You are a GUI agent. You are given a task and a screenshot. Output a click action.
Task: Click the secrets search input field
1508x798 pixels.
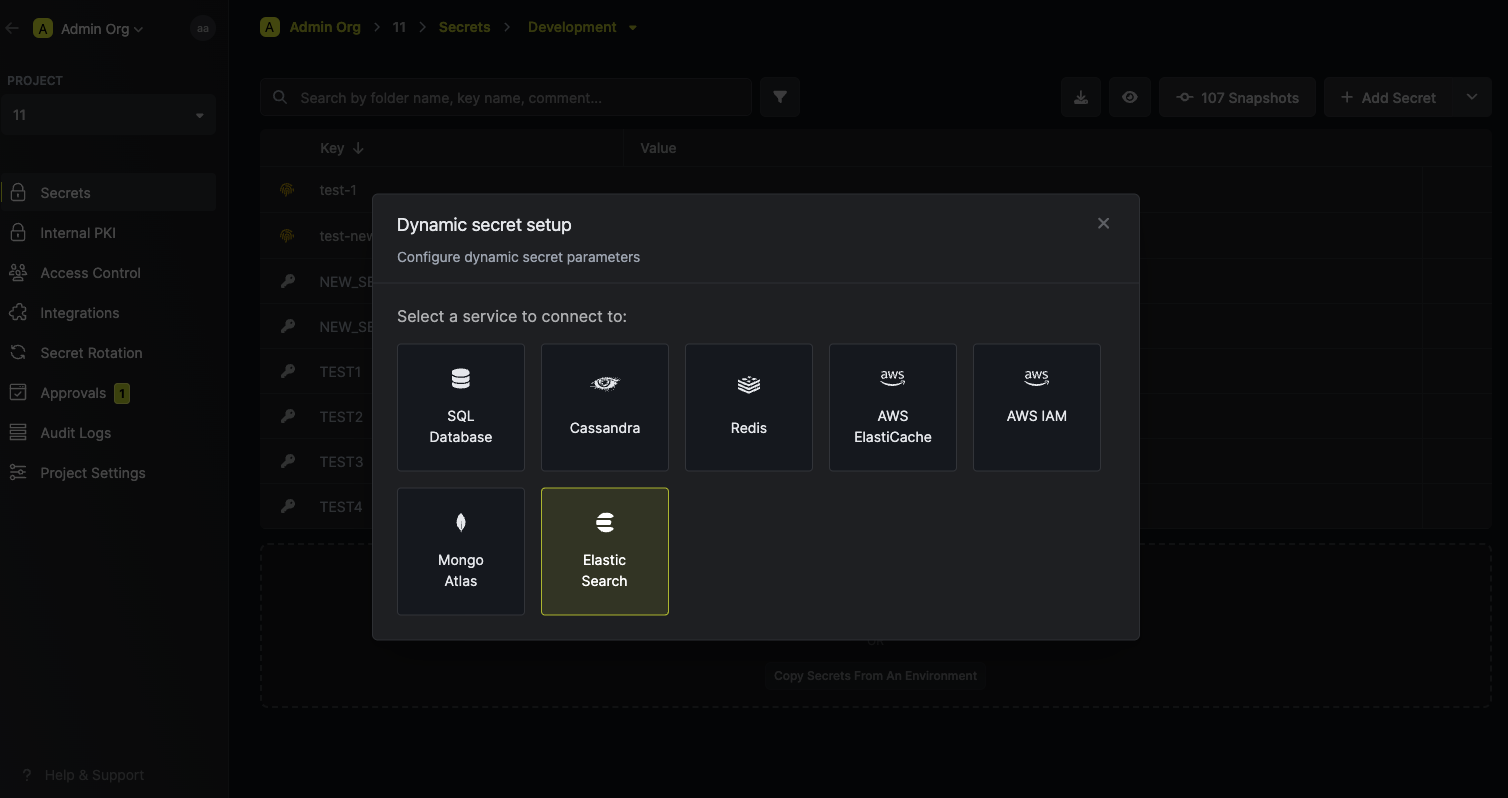pyautogui.click(x=506, y=97)
